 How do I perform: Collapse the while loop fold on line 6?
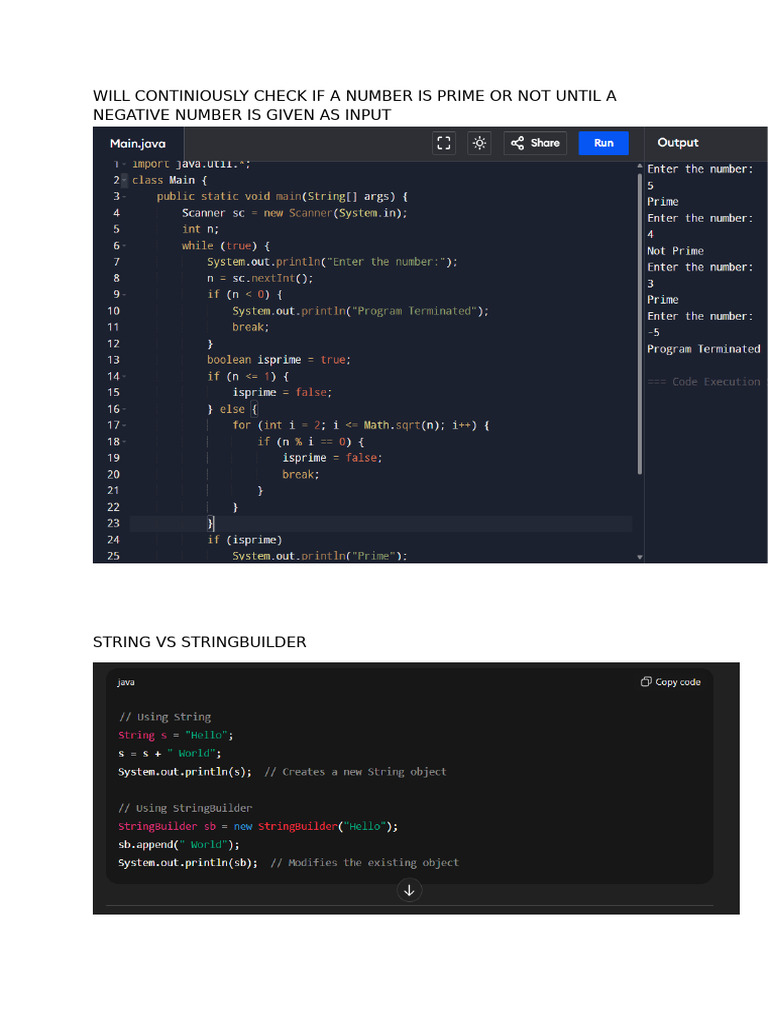coord(124,246)
